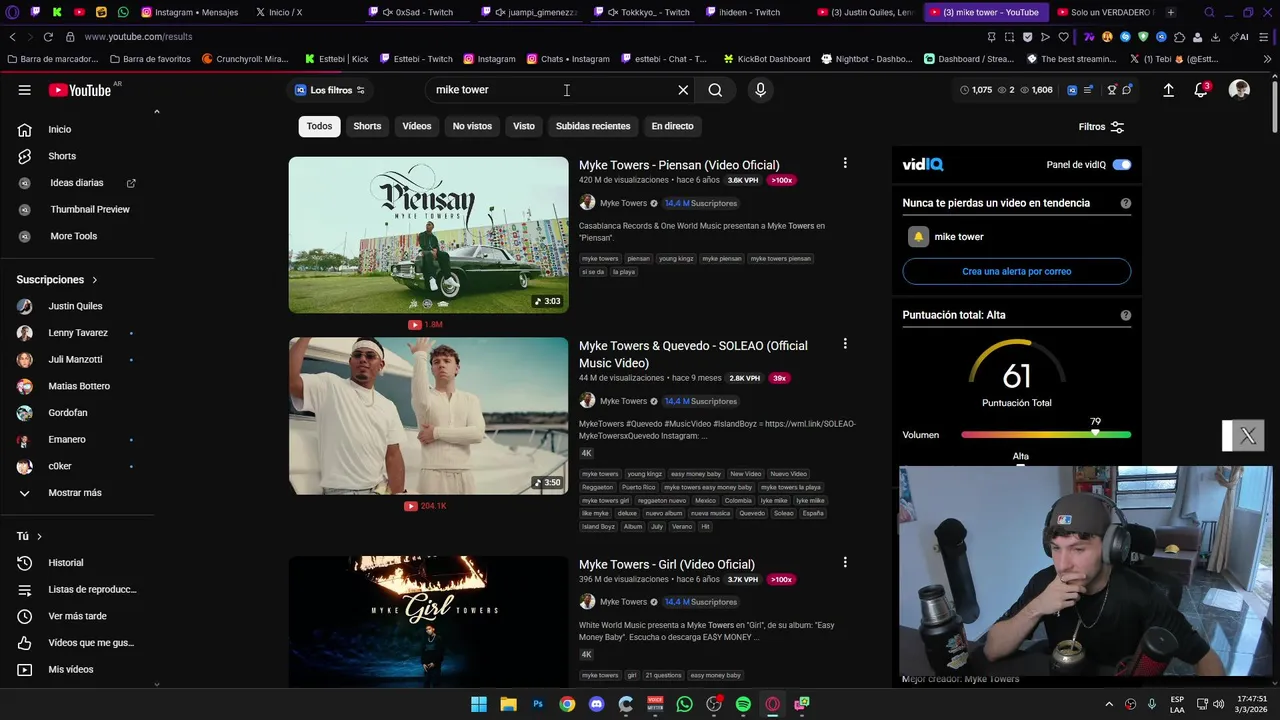Viewport: 1280px width, 720px height.
Task: Switch to the 0xSad Twitch tab
Action: [418, 12]
